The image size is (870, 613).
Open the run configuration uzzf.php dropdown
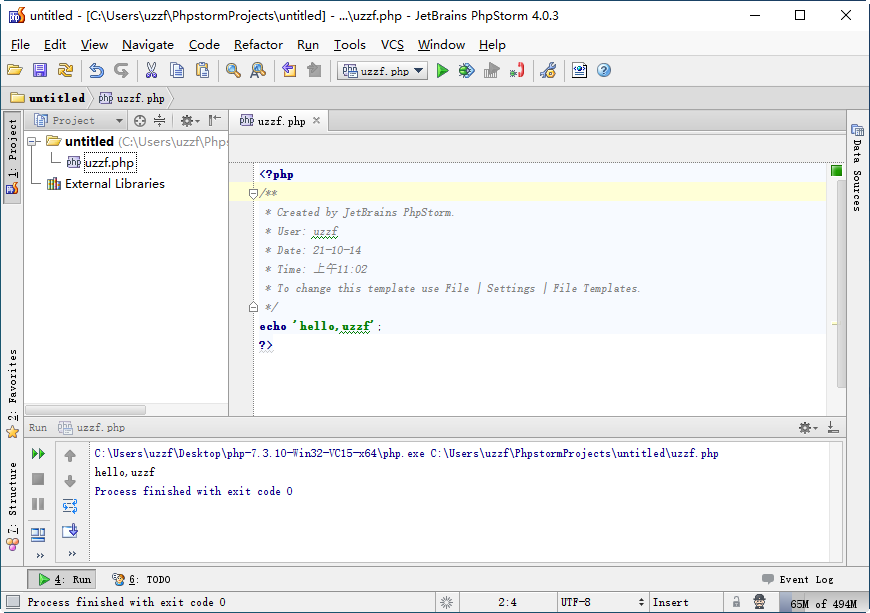(x=382, y=71)
